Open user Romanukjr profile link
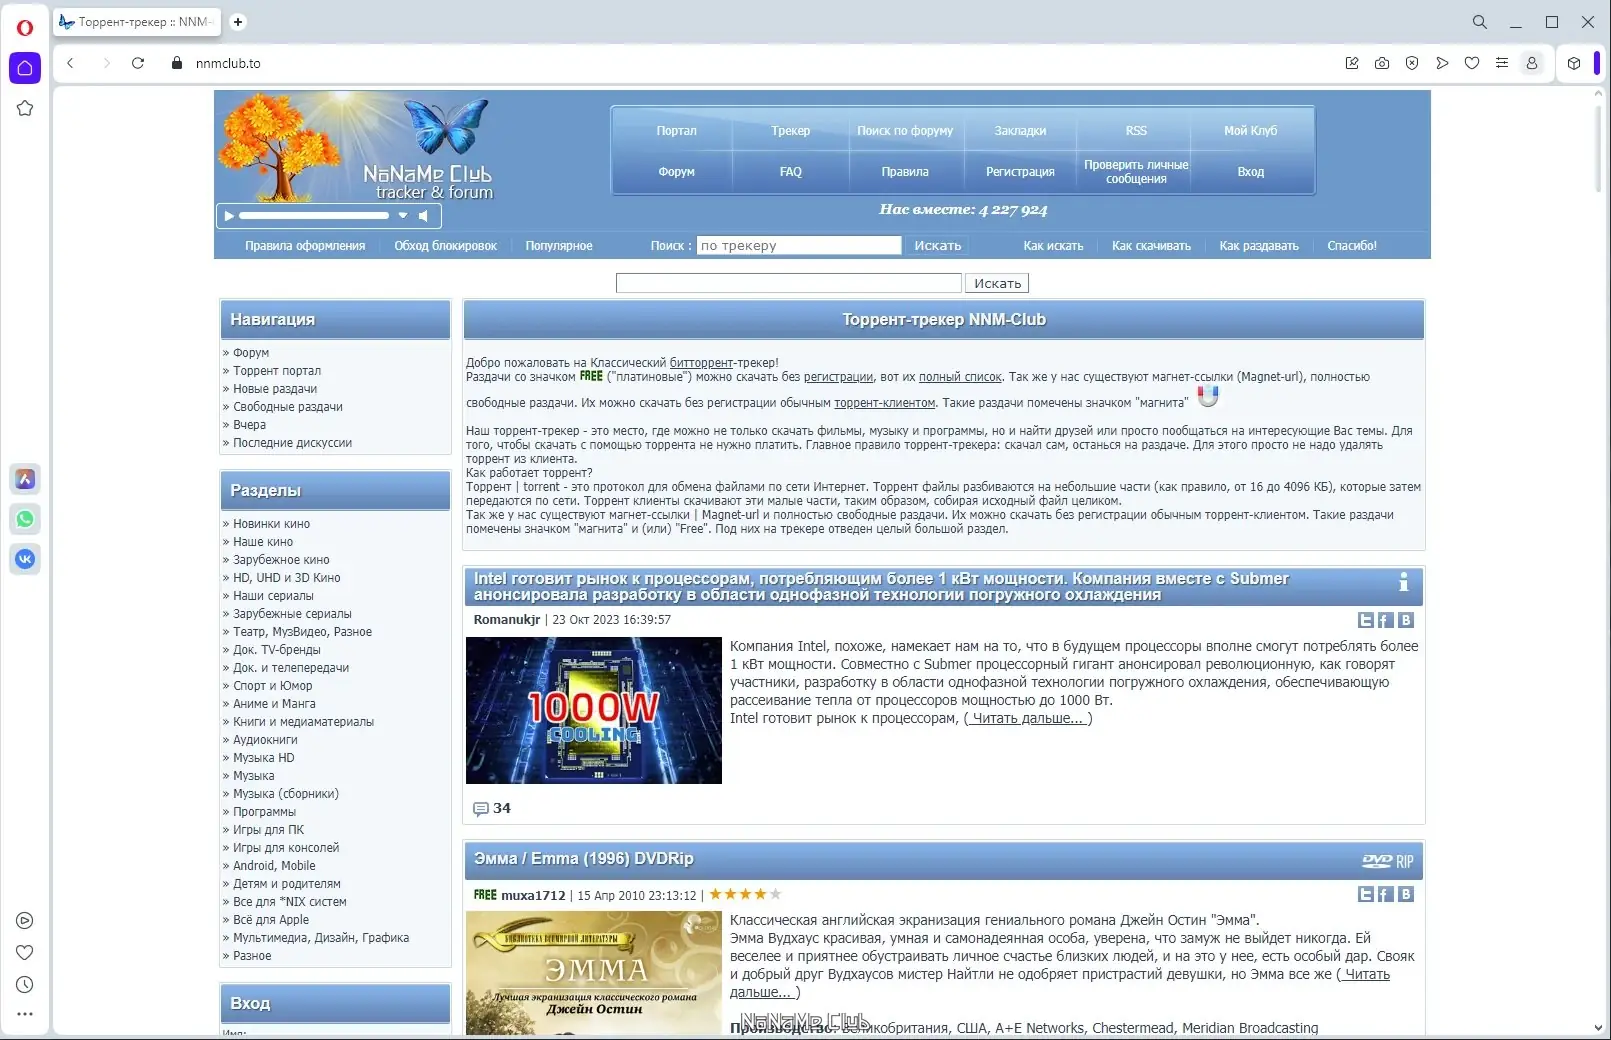The image size is (1611, 1040). (x=507, y=620)
